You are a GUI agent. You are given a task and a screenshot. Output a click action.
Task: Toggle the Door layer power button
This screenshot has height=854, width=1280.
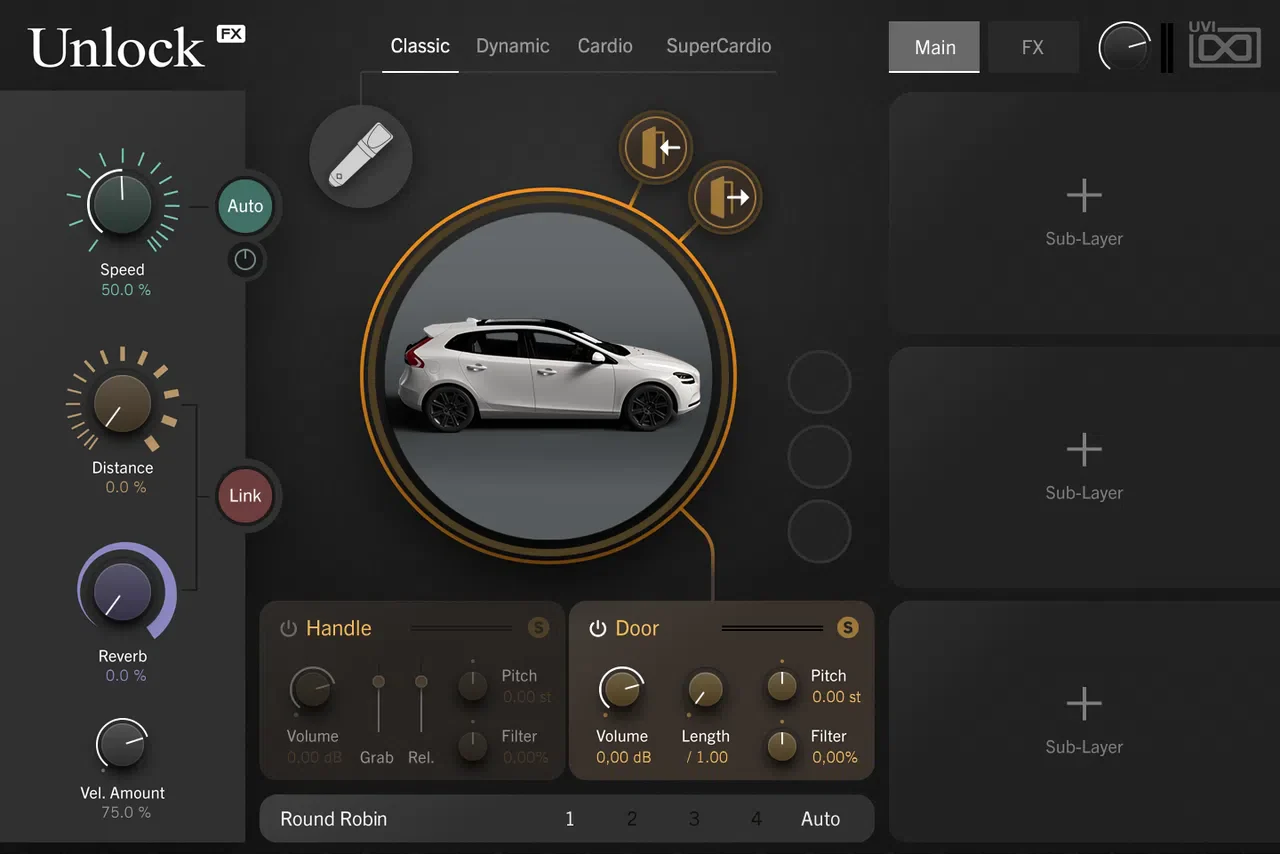click(598, 628)
